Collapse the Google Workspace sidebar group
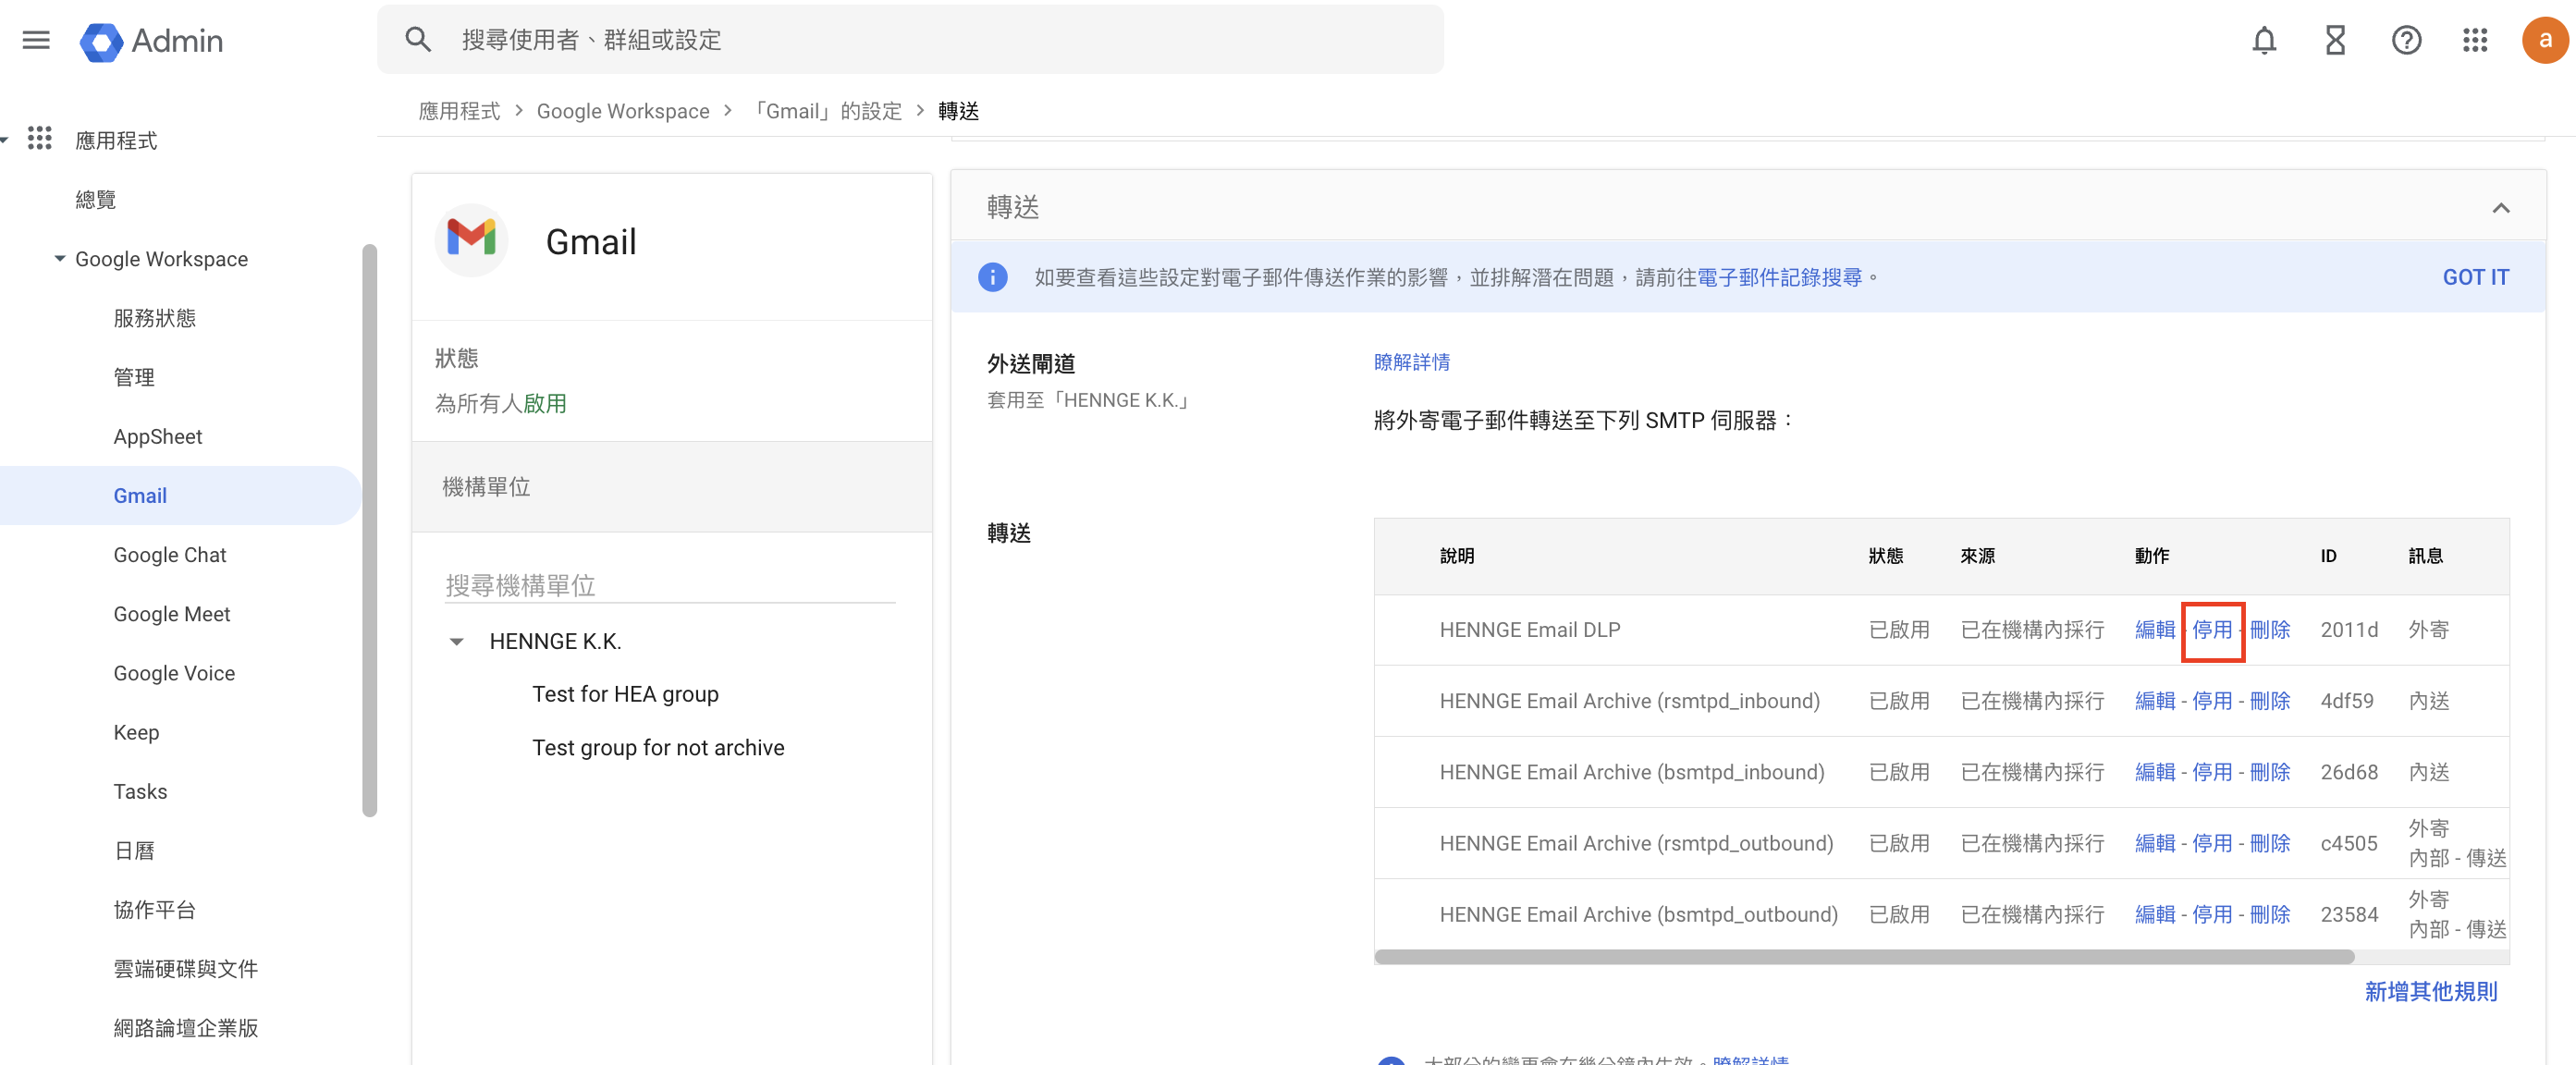Viewport: 2576px width, 1065px height. [x=60, y=259]
